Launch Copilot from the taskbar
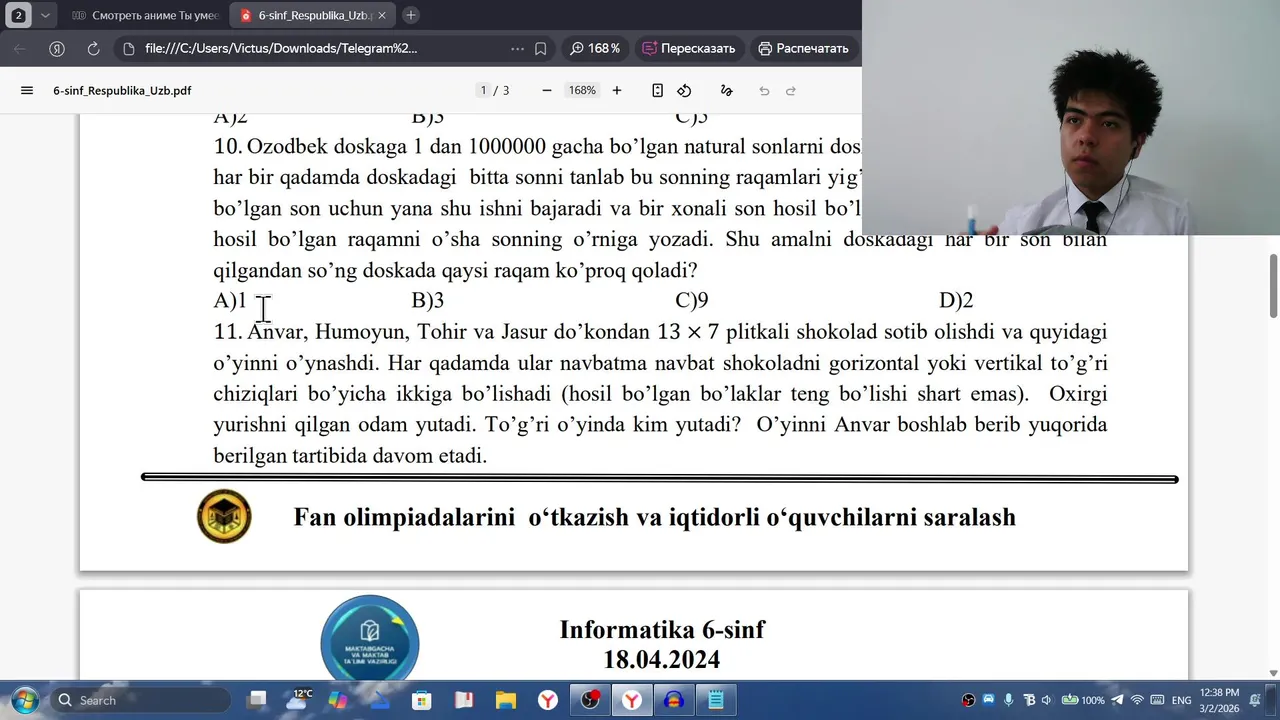The width and height of the screenshot is (1280, 720). [339, 700]
